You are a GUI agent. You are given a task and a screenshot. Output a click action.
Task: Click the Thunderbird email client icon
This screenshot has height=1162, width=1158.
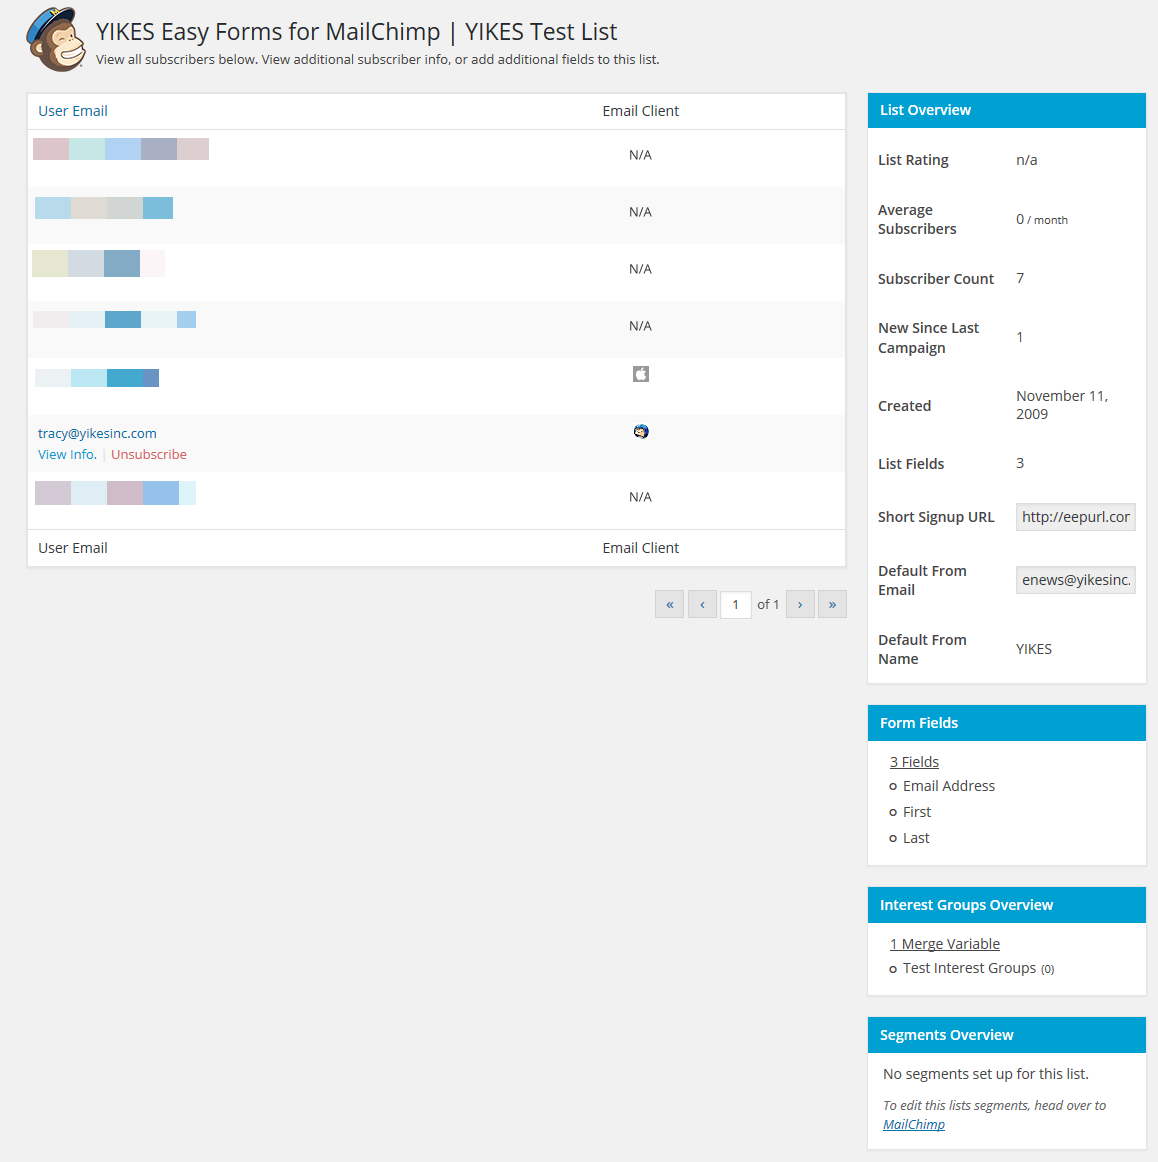pyautogui.click(x=641, y=431)
